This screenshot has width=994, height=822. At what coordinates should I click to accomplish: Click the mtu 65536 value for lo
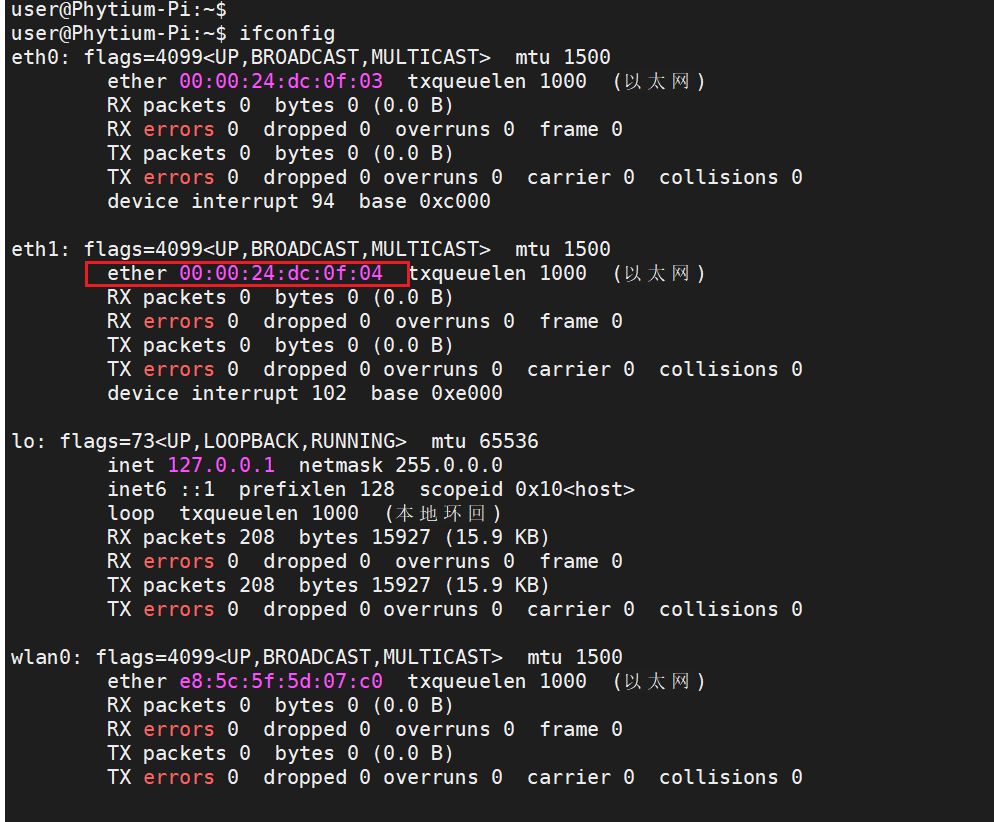coord(485,441)
